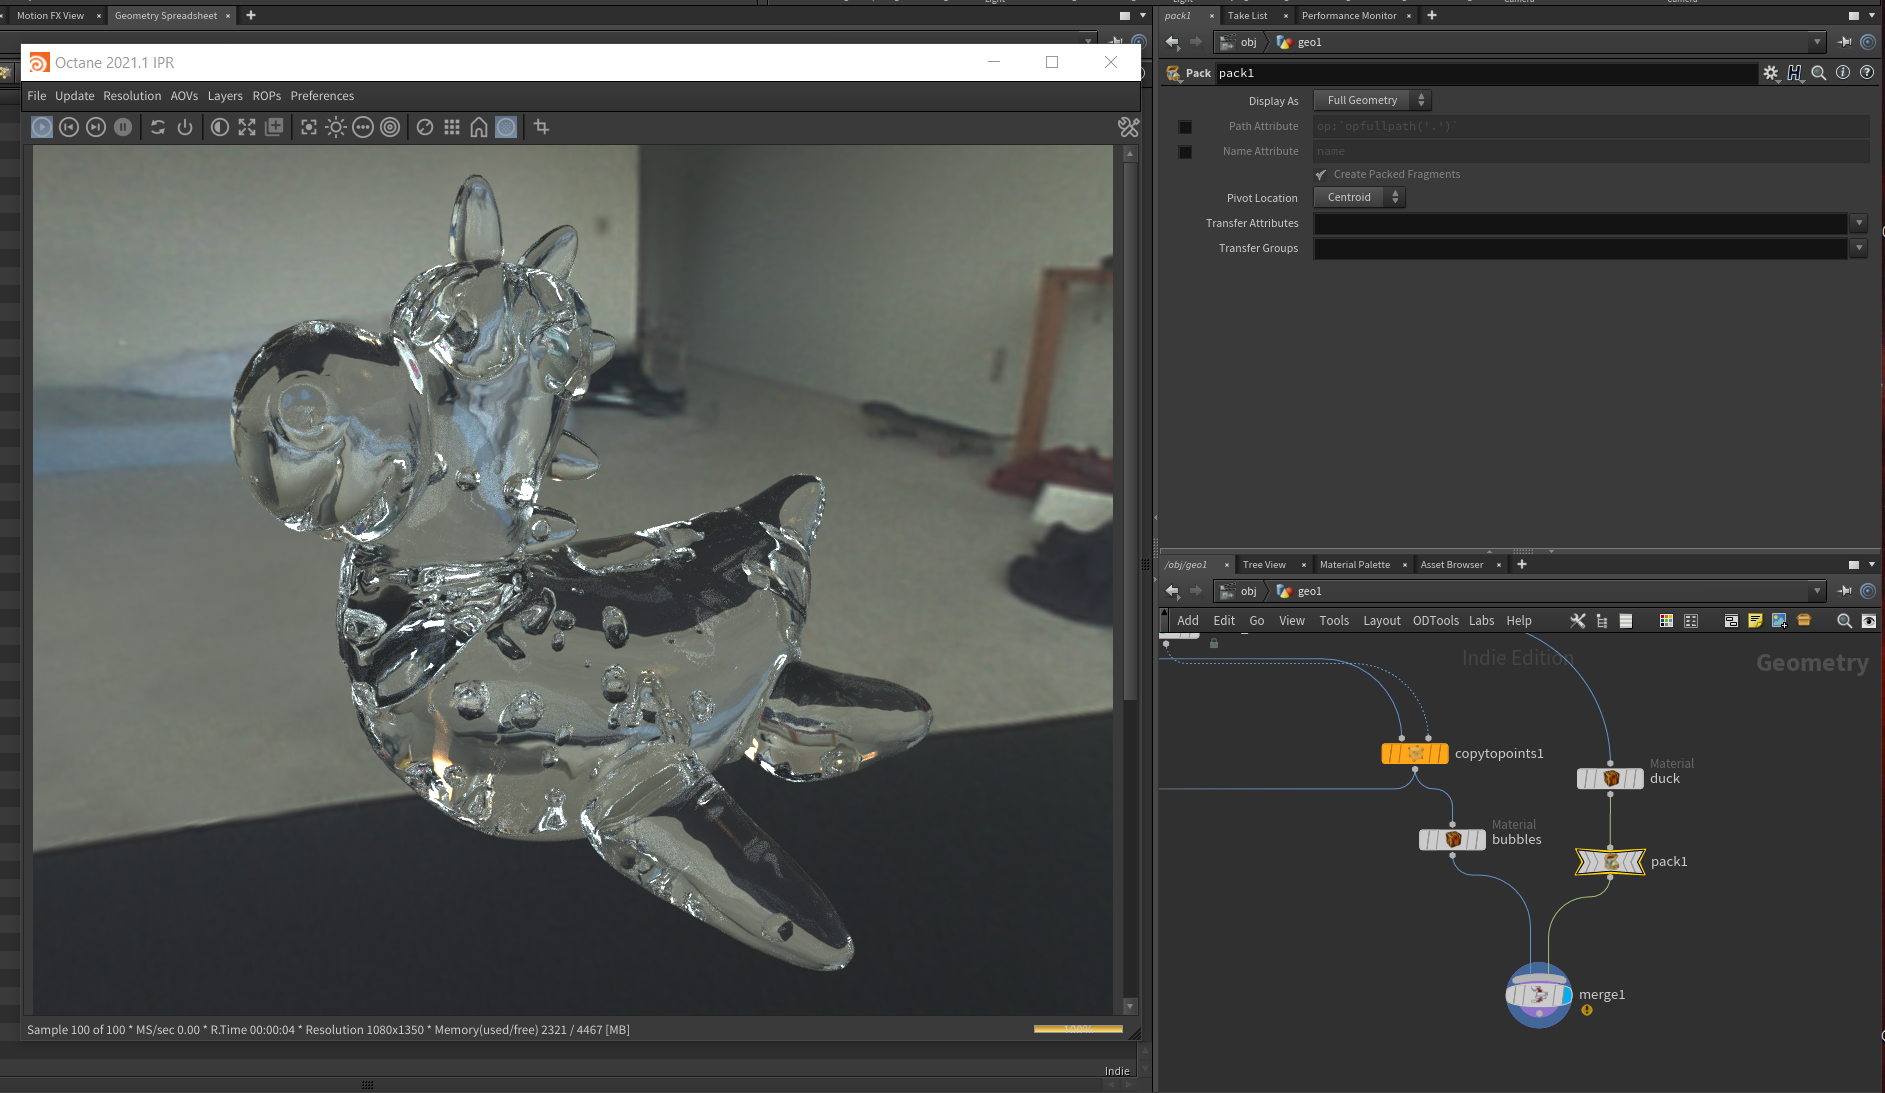Click the wrench tools icon in network editor toolbar
This screenshot has width=1885, height=1093.
pyautogui.click(x=1578, y=621)
